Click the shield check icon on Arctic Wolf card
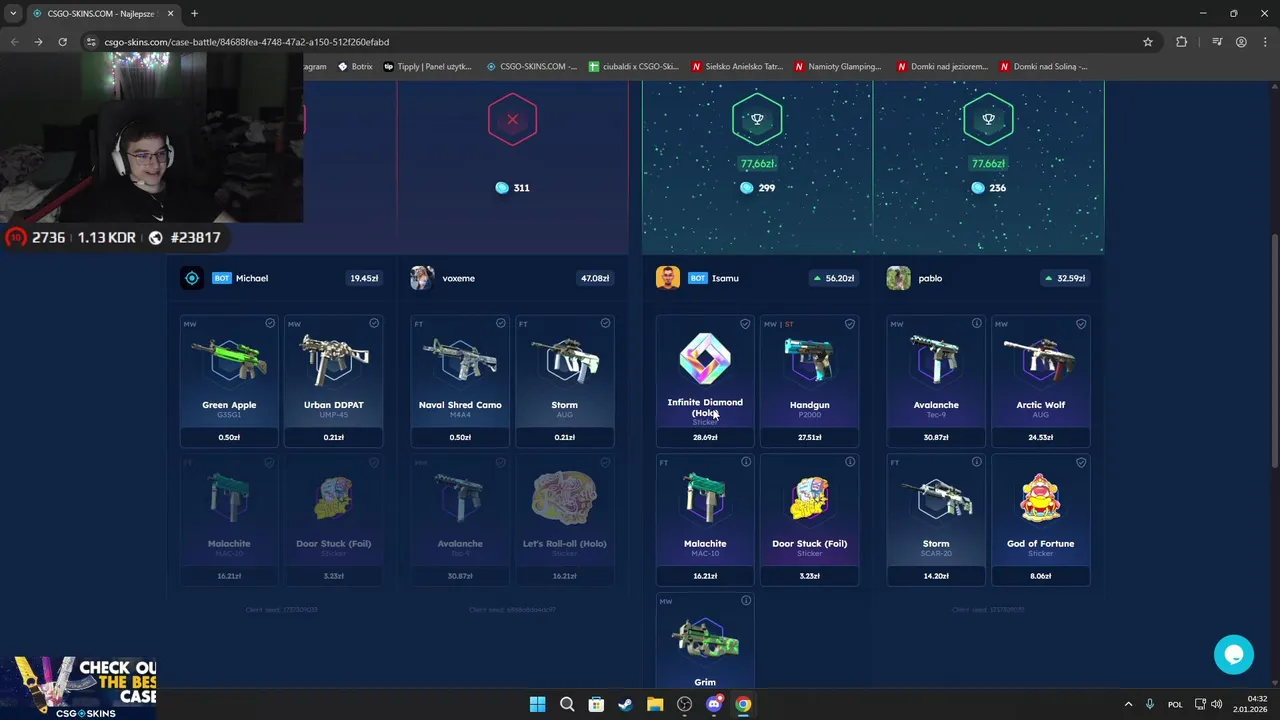 click(x=1081, y=324)
